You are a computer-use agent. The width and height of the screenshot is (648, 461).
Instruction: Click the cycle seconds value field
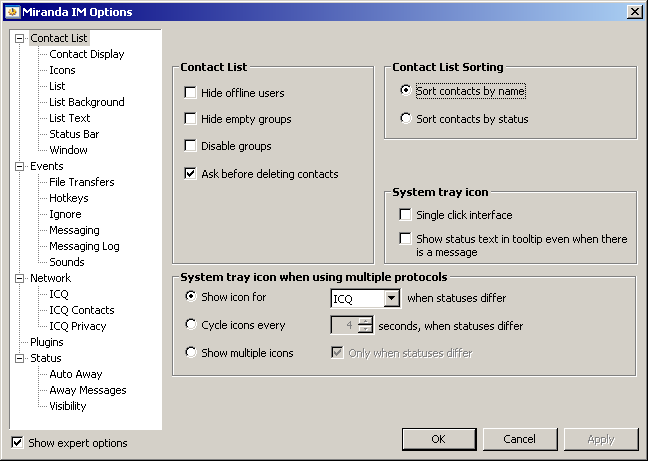(x=345, y=325)
